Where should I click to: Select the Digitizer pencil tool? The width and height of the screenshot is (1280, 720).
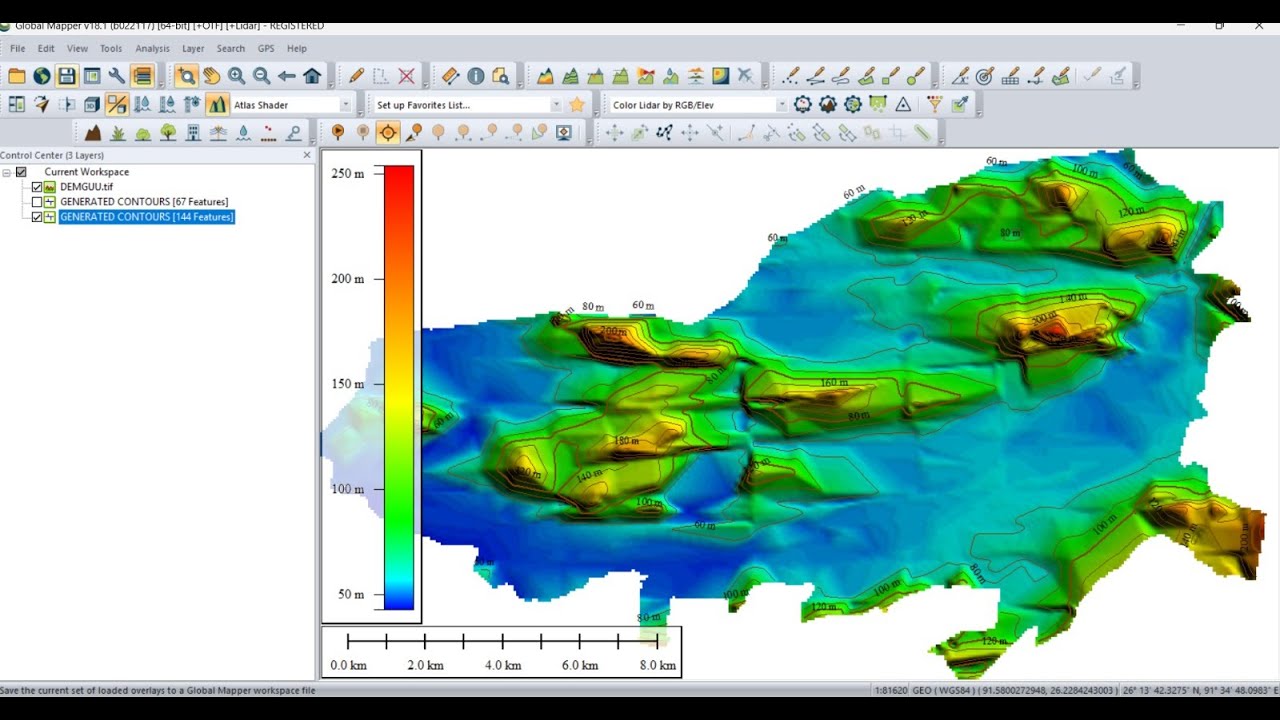pos(356,76)
